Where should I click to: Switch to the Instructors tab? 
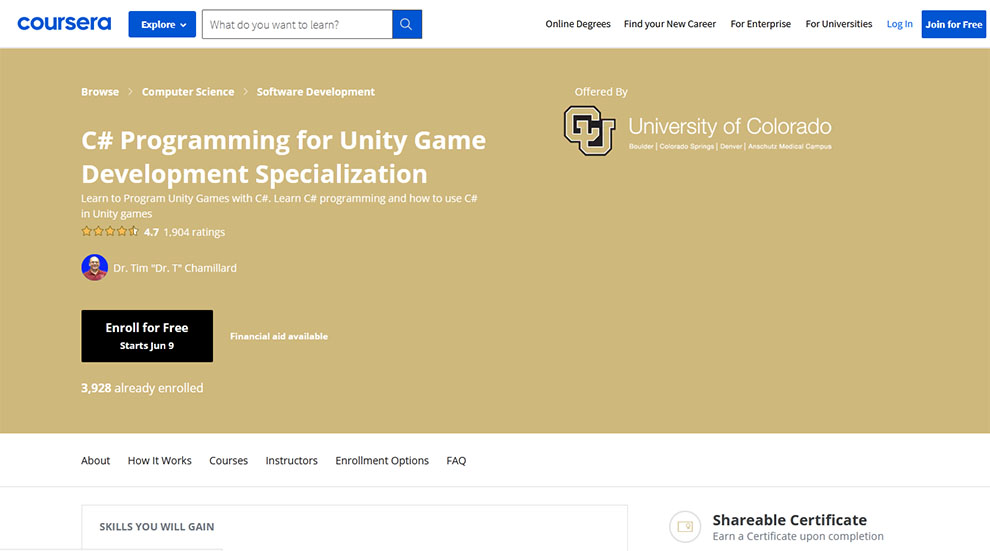[291, 460]
